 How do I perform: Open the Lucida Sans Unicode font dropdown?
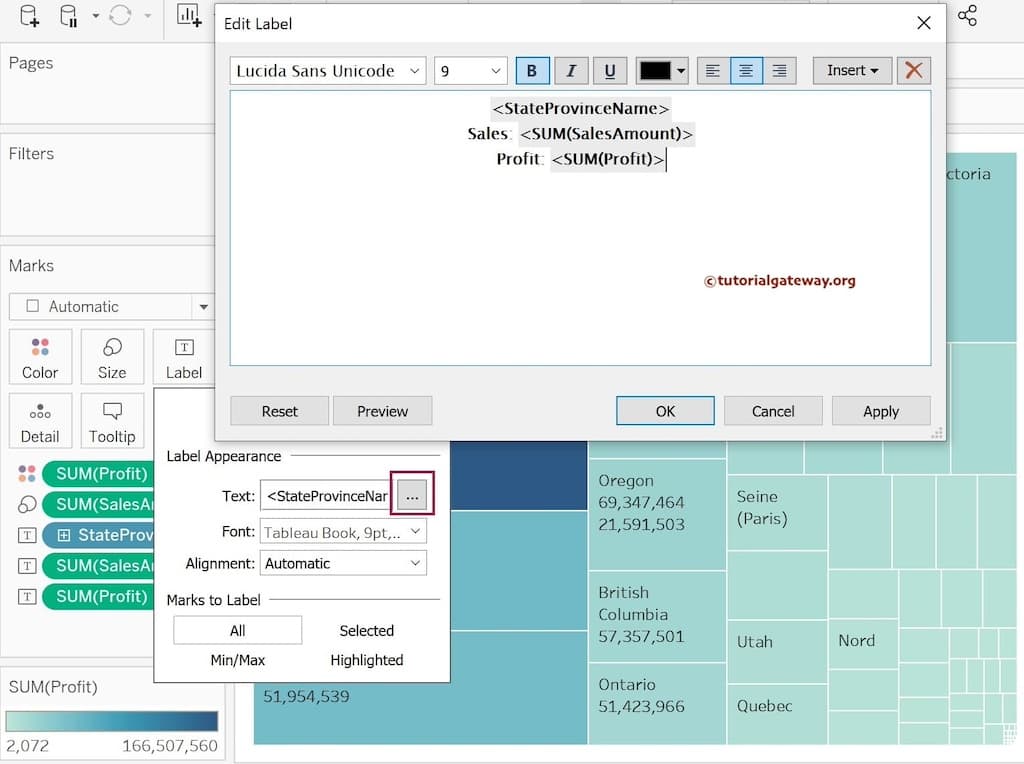[x=327, y=70]
